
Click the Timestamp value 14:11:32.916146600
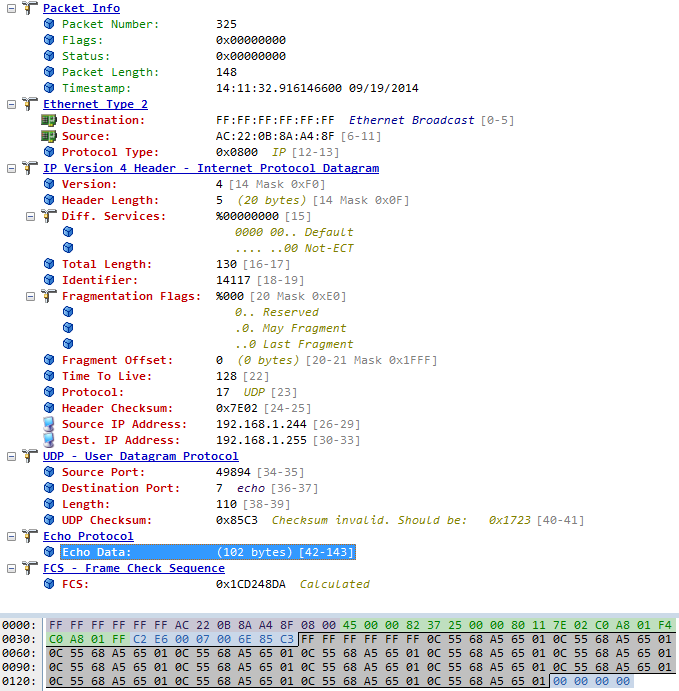click(278, 88)
